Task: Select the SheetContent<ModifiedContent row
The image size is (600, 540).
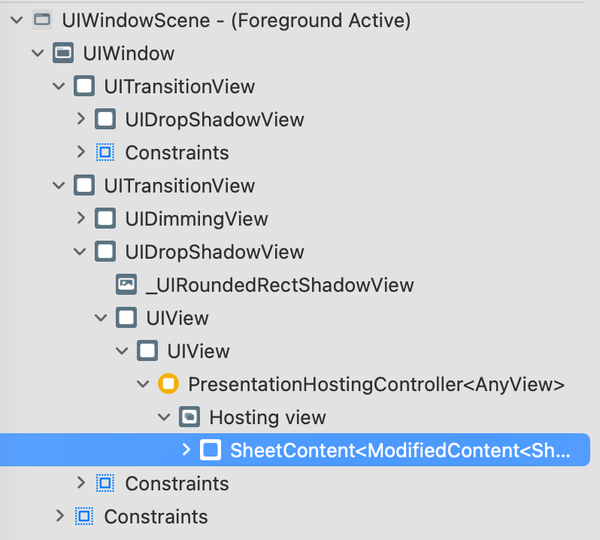Action: (x=295, y=450)
